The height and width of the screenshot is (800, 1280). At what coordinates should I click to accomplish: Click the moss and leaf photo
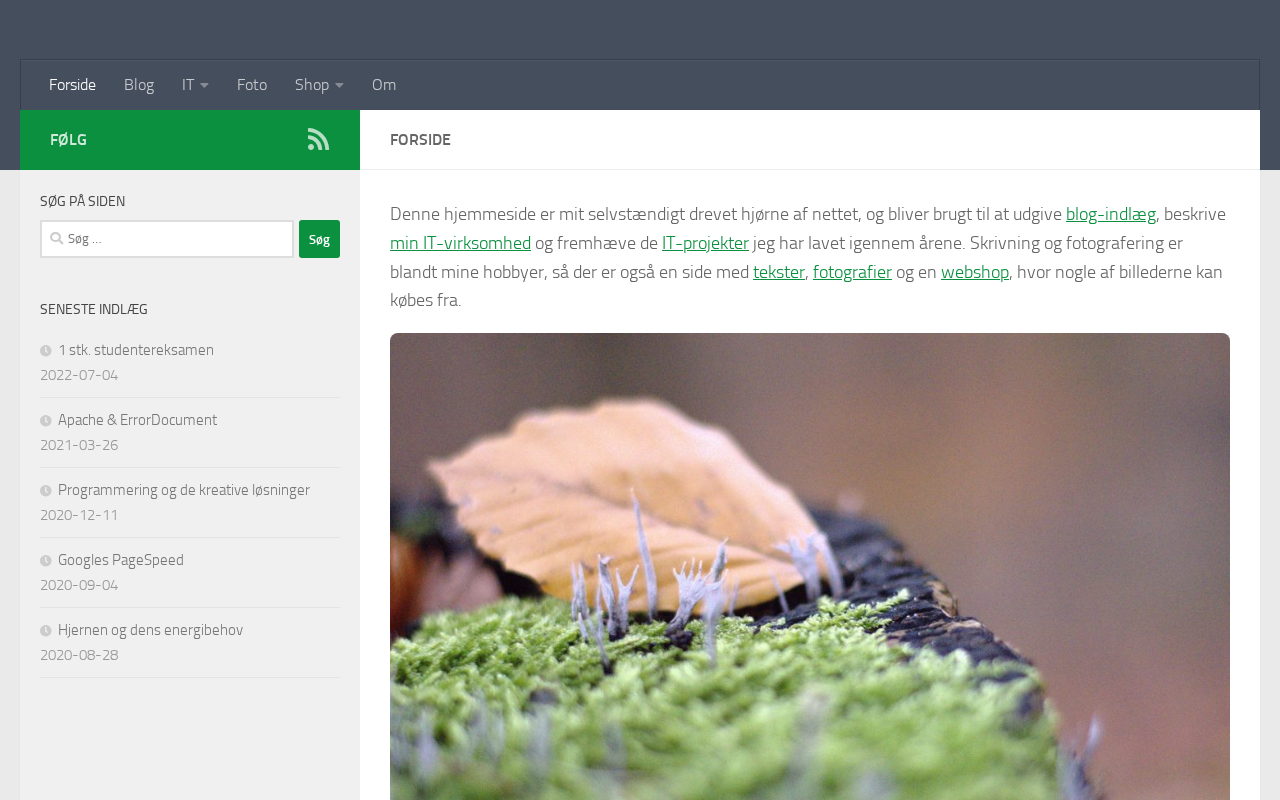[810, 566]
